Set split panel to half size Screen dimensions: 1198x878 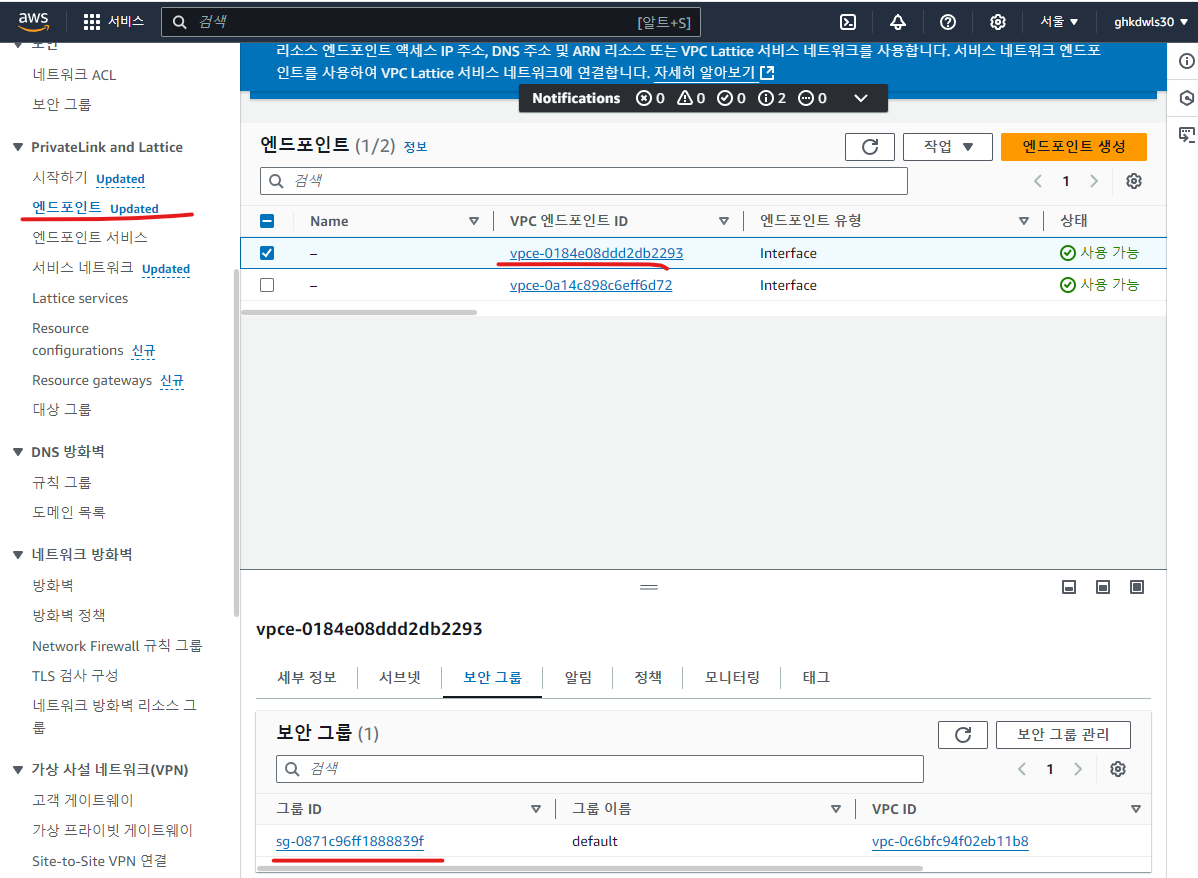[x=1102, y=587]
